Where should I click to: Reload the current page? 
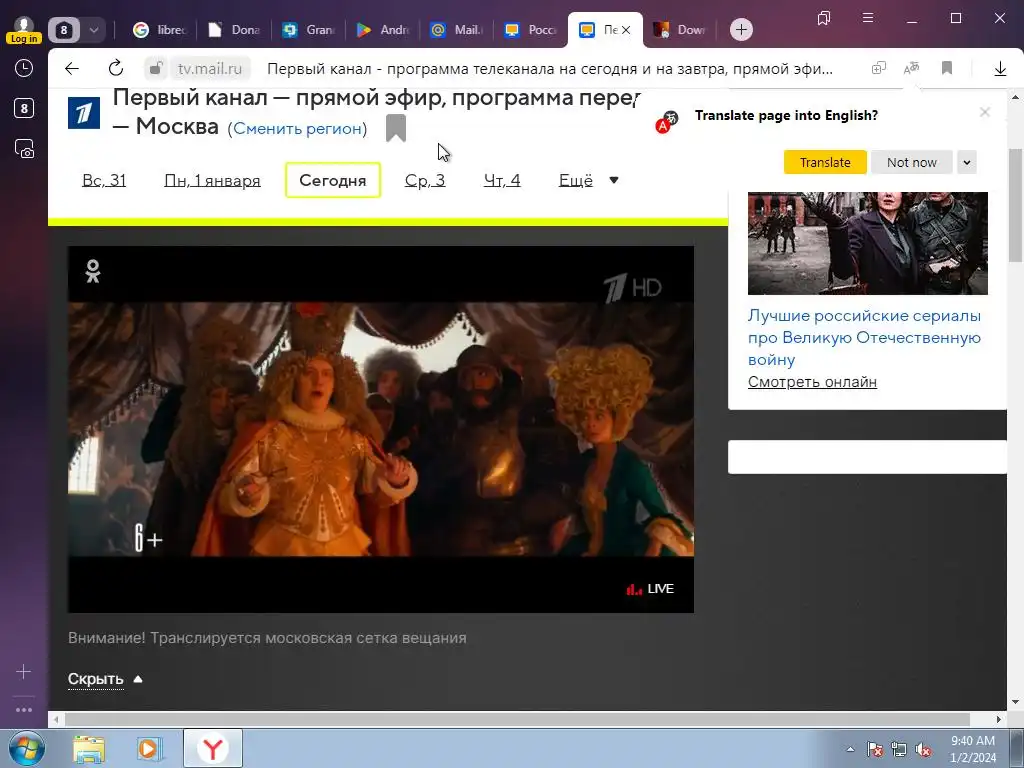pyautogui.click(x=116, y=68)
